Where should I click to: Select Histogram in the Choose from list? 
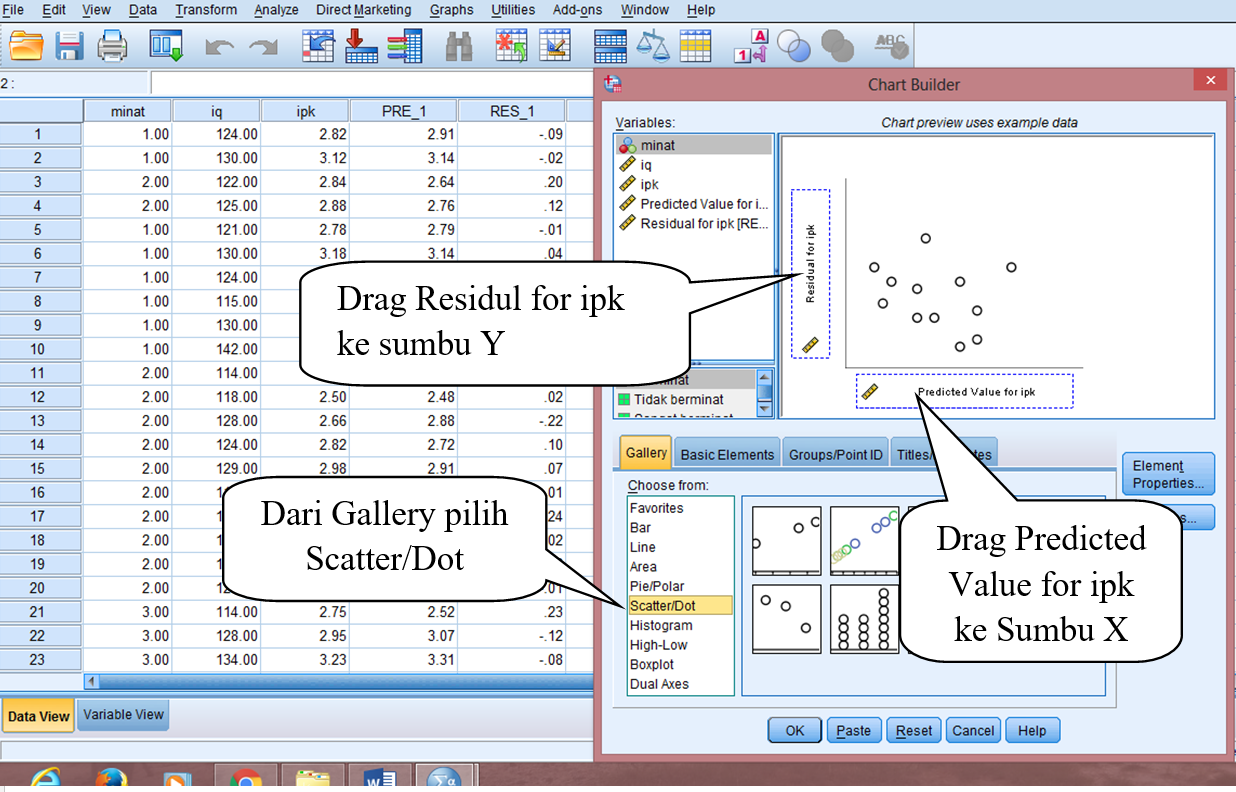660,625
